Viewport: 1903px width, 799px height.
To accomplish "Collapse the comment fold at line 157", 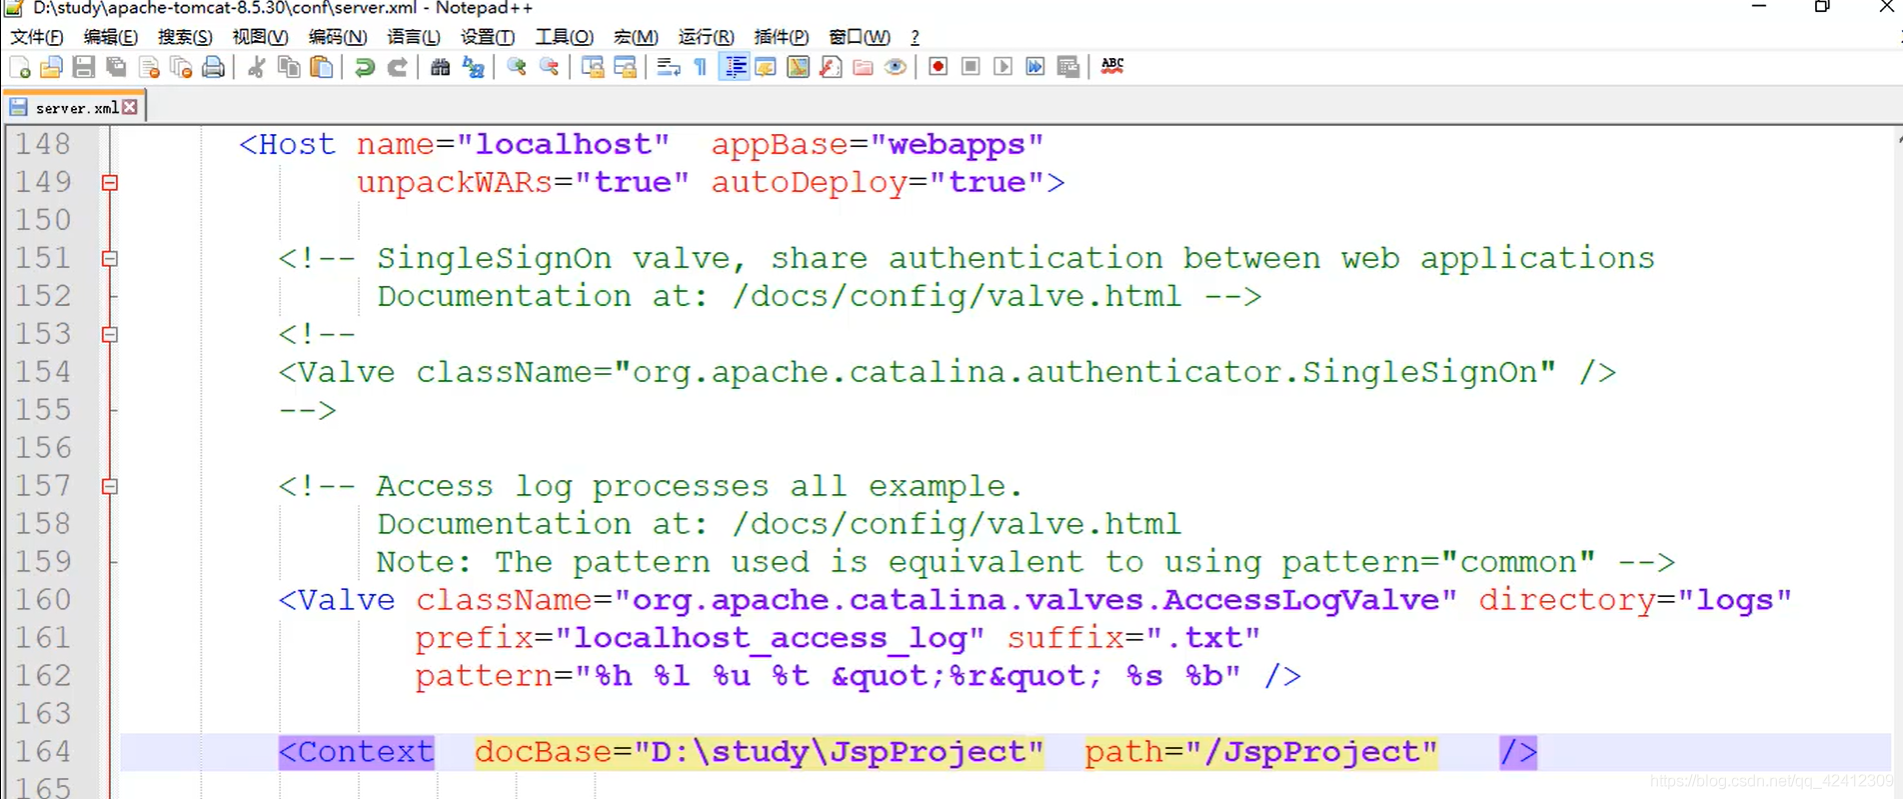I will pyautogui.click(x=110, y=487).
